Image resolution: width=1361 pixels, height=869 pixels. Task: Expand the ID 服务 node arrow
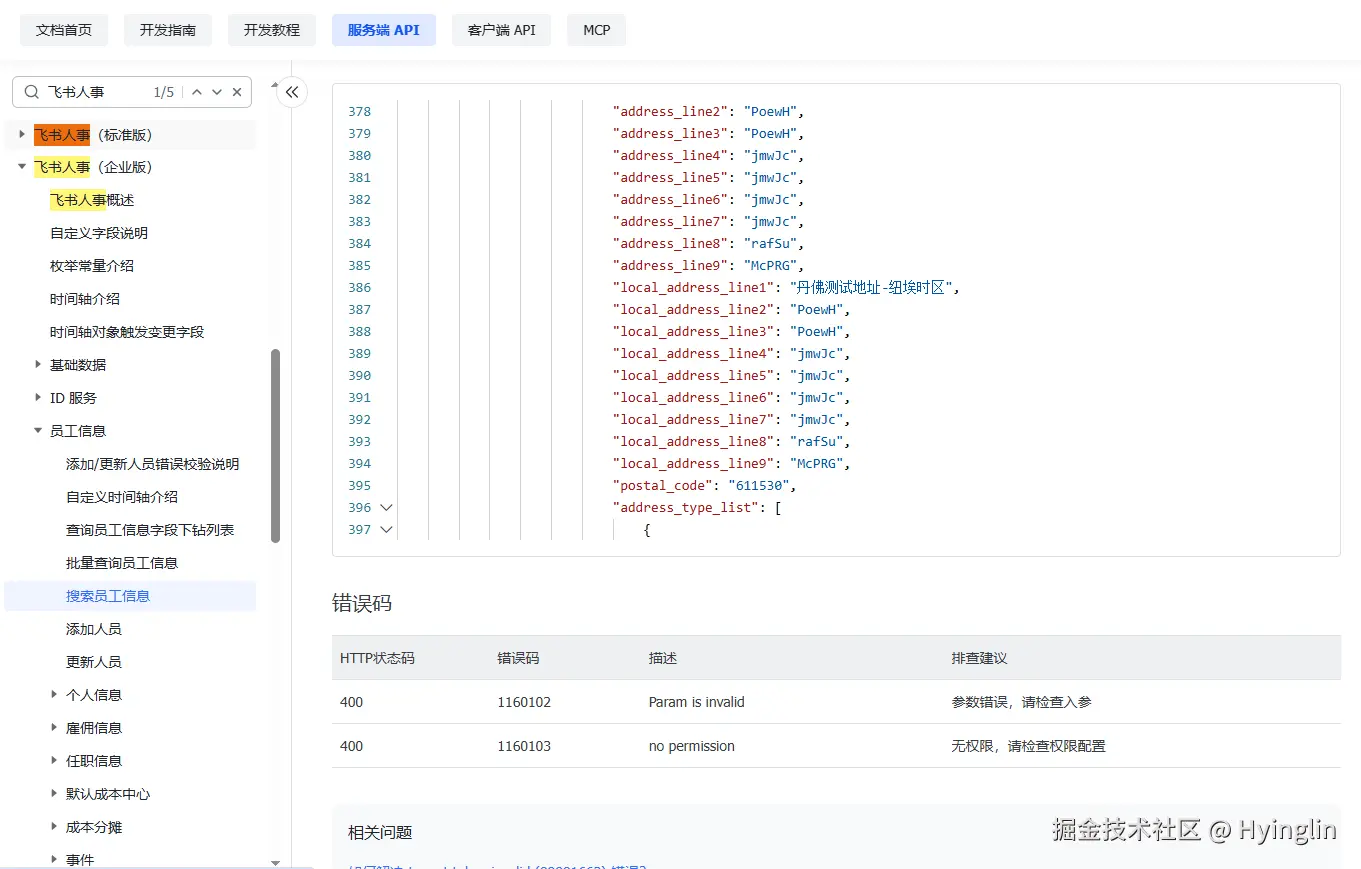(38, 398)
